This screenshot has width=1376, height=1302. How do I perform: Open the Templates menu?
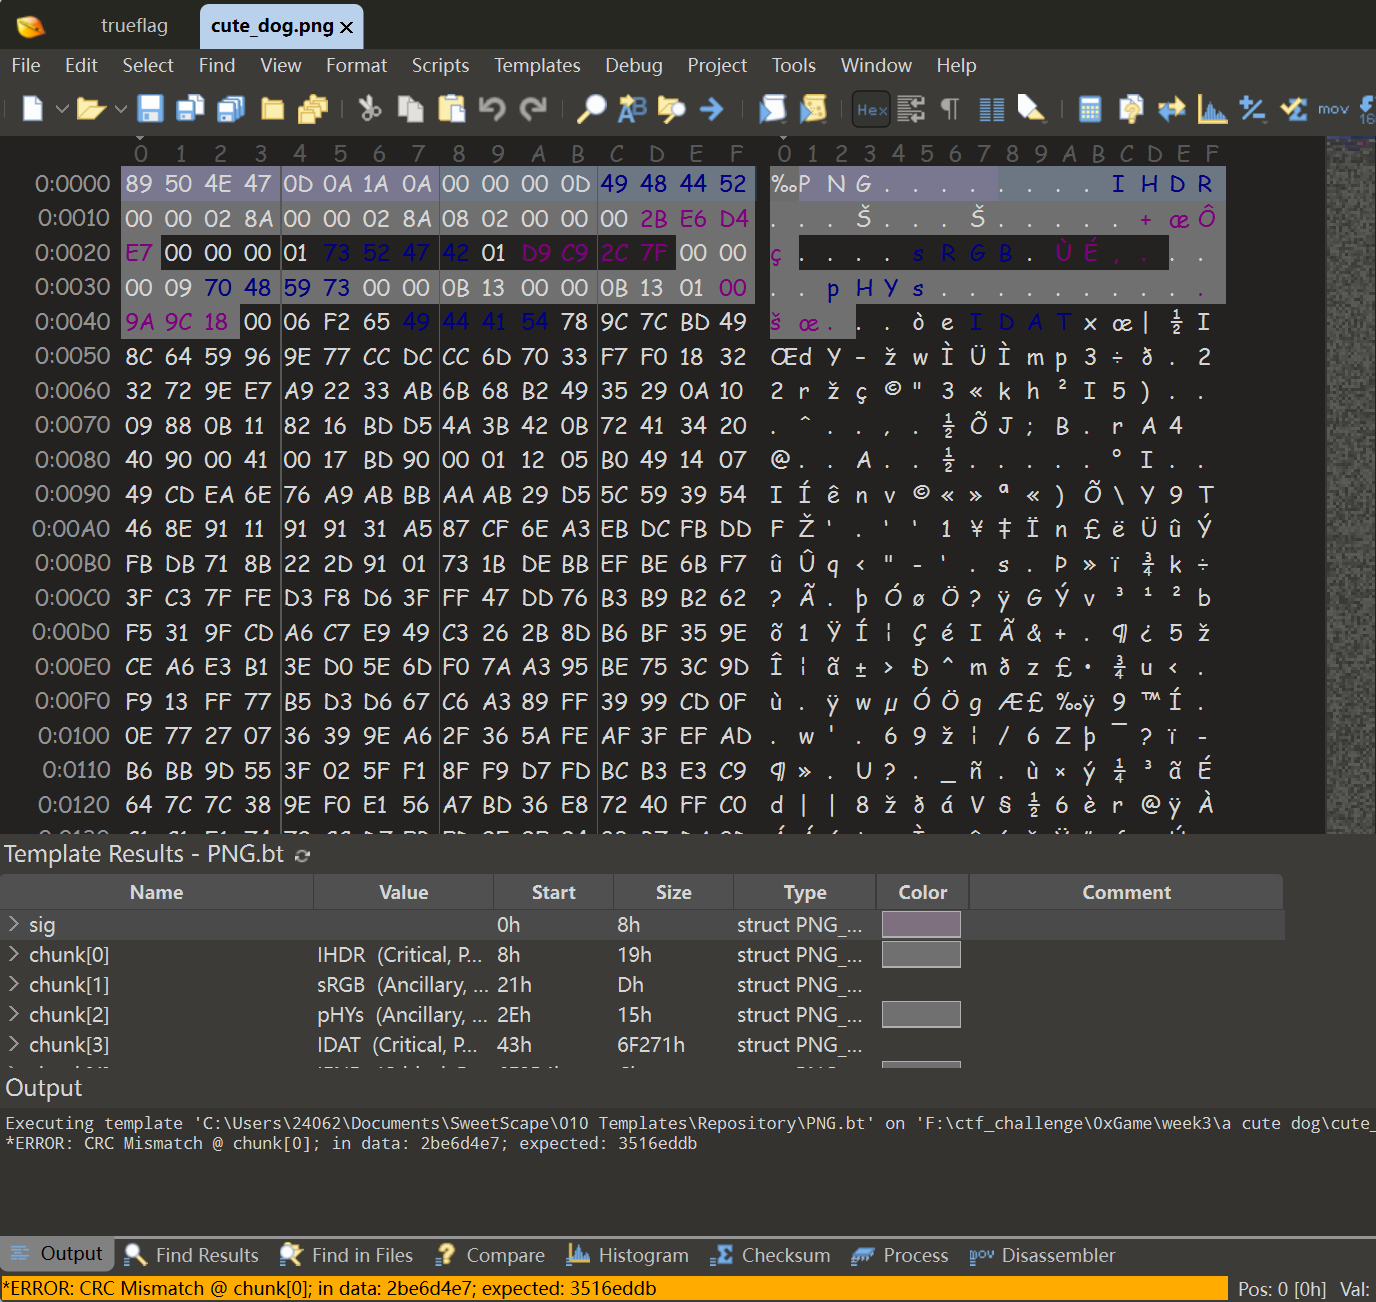coord(536,66)
